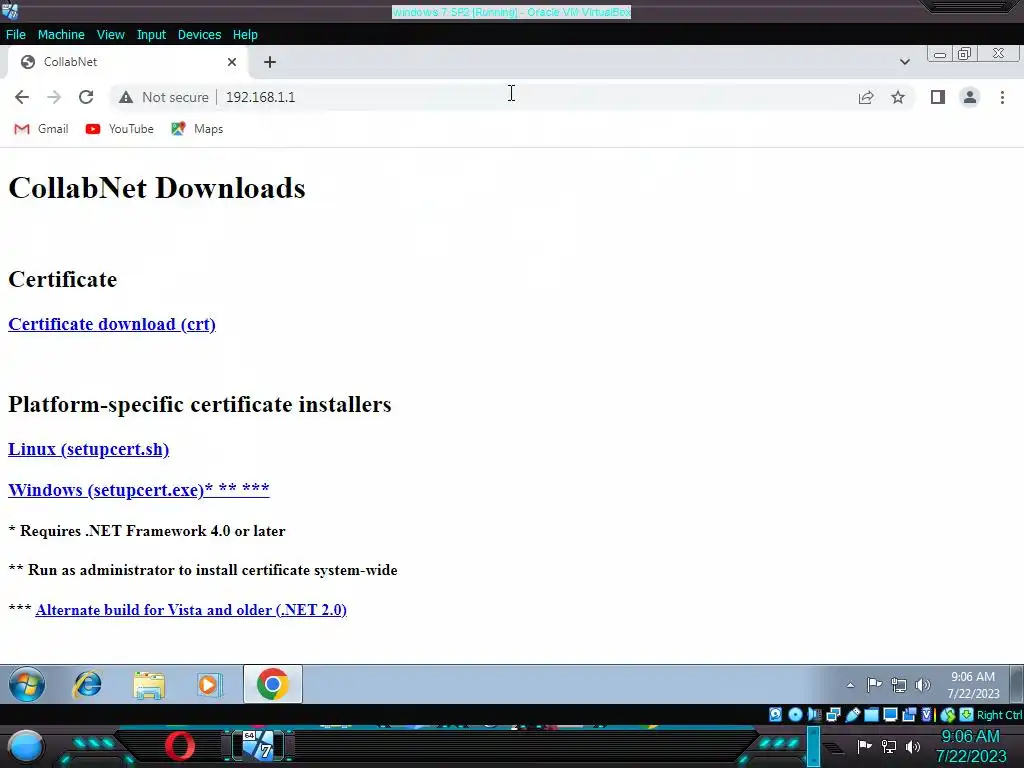
Task: Click the VirtualBox audio status icon
Action: pyautogui.click(x=814, y=714)
